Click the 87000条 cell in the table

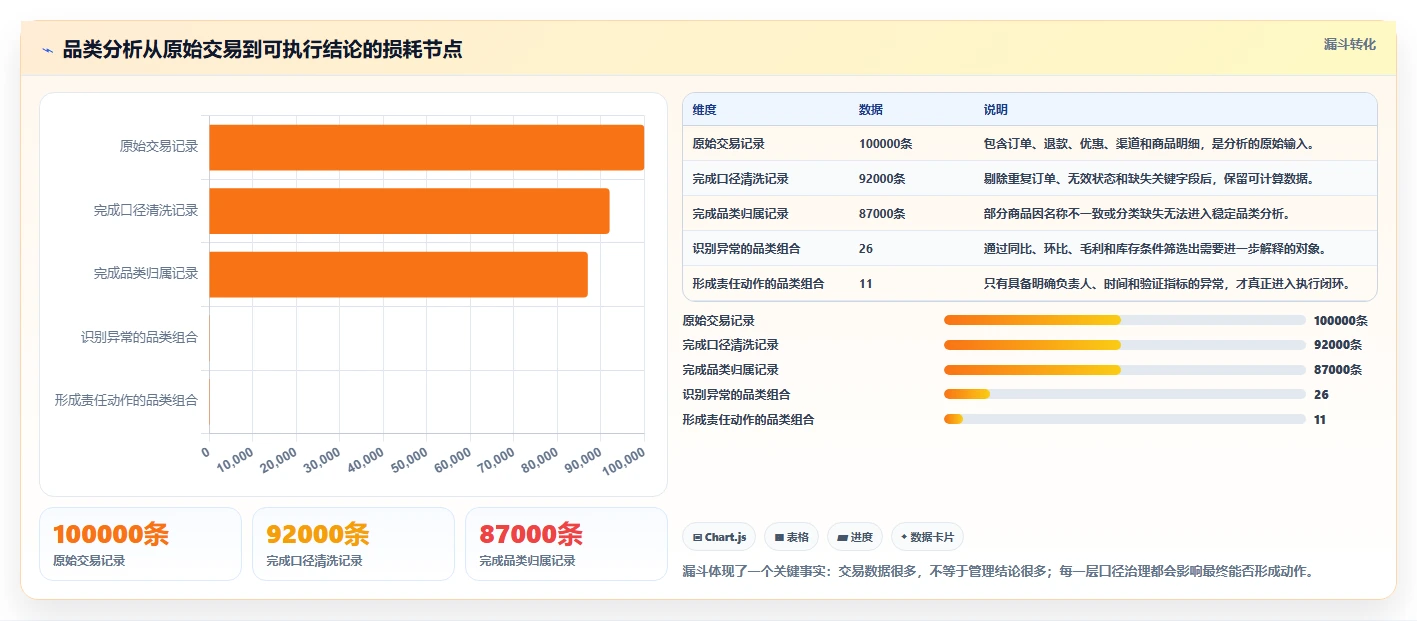click(882, 214)
